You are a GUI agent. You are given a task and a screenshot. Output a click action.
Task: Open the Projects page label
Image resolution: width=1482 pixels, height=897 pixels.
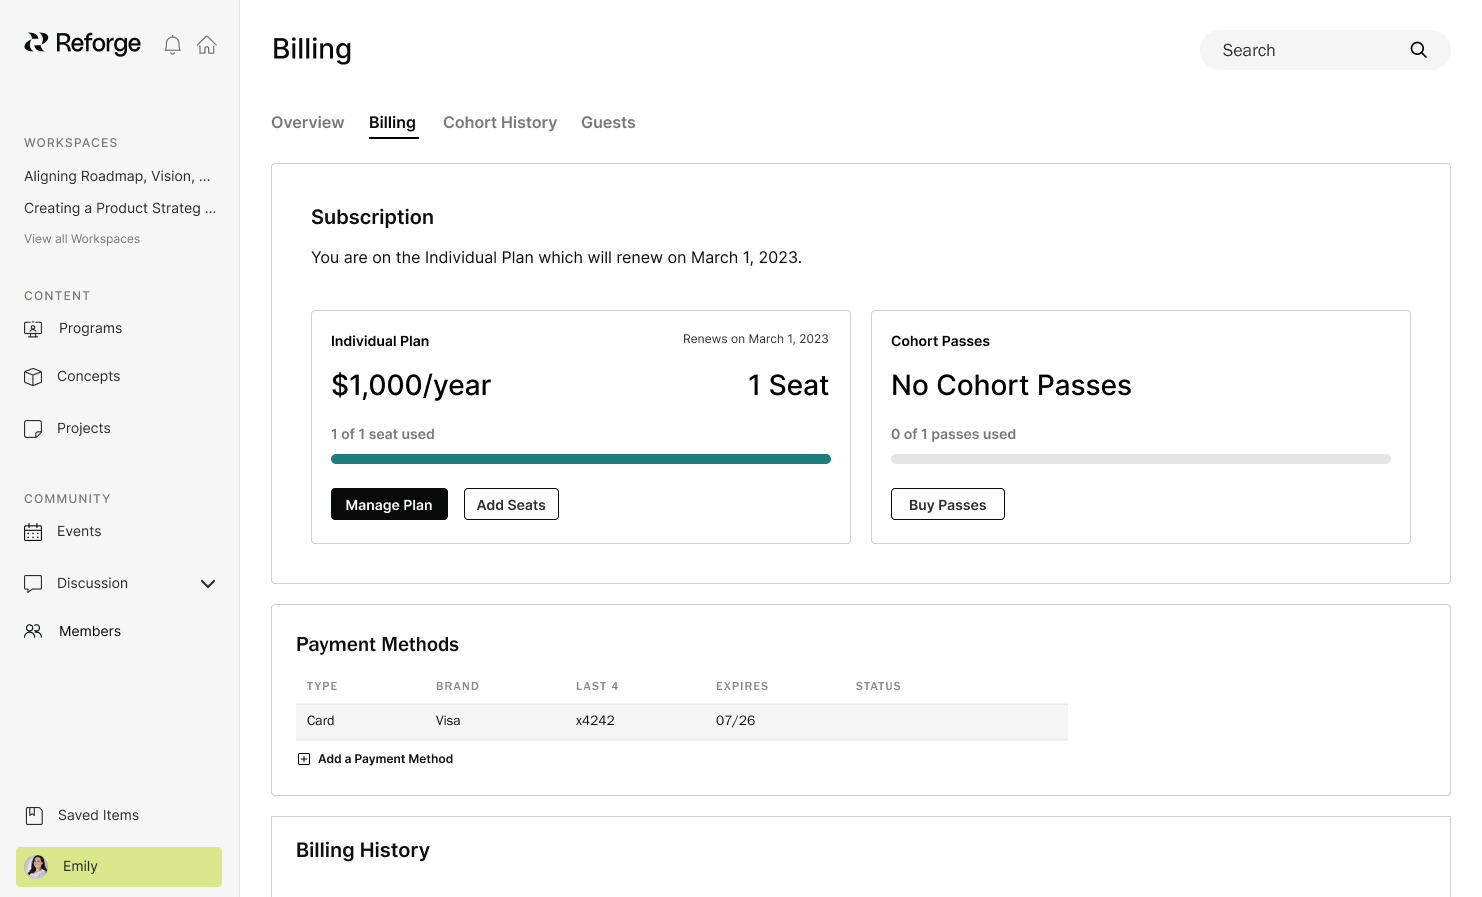click(84, 429)
